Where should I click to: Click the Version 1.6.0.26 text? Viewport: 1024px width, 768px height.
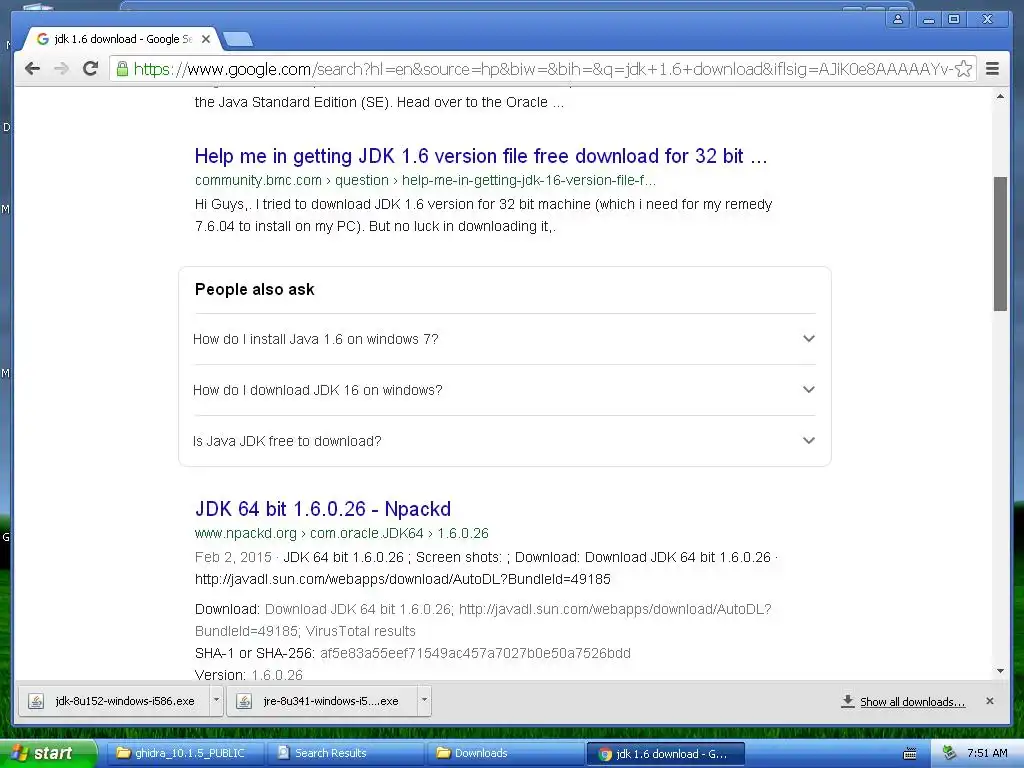249,675
